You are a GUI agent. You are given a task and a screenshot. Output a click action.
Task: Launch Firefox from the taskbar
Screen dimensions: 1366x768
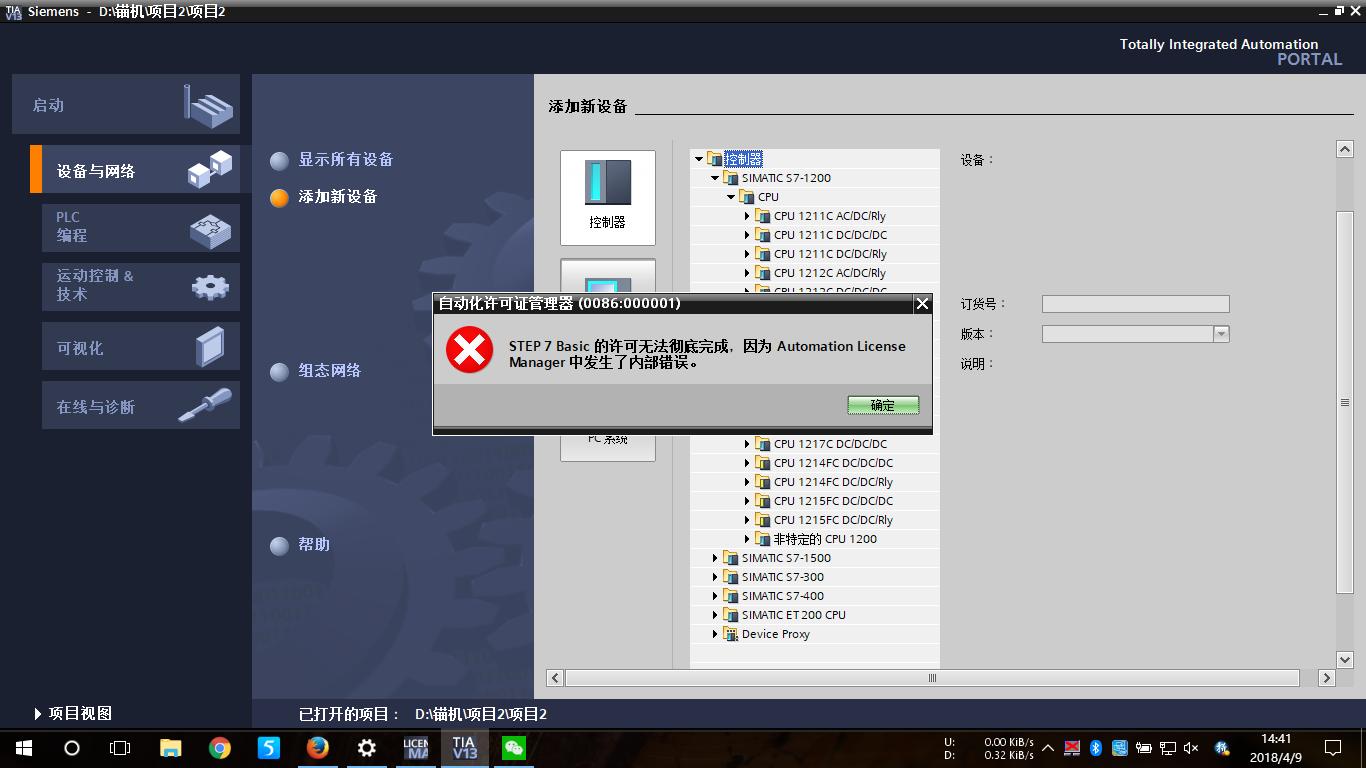(318, 747)
